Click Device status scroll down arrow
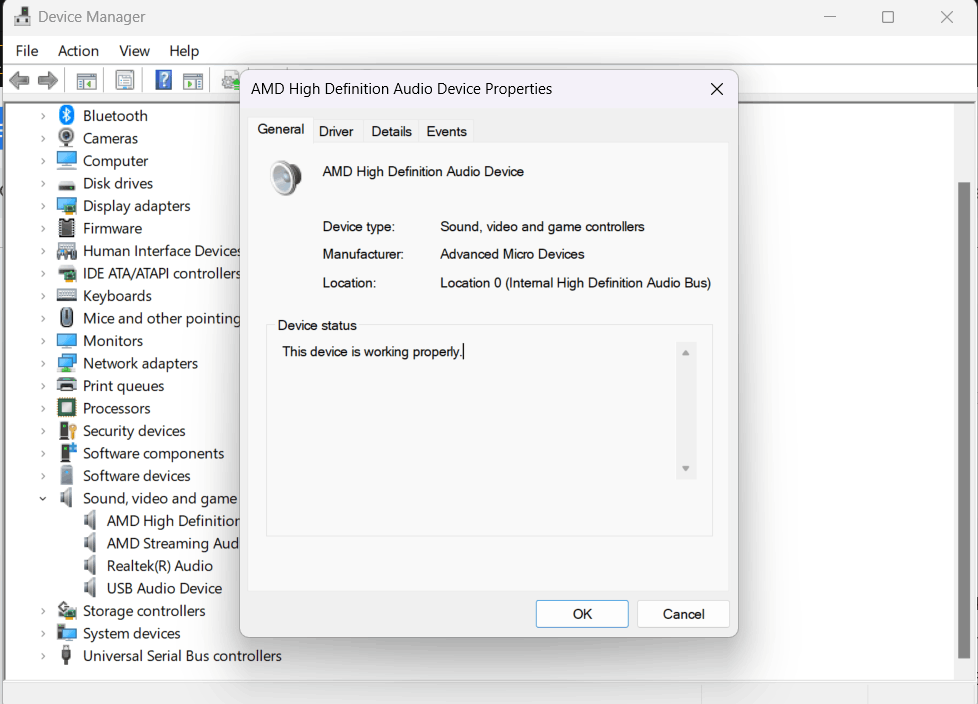978x704 pixels. pyautogui.click(x=685, y=468)
